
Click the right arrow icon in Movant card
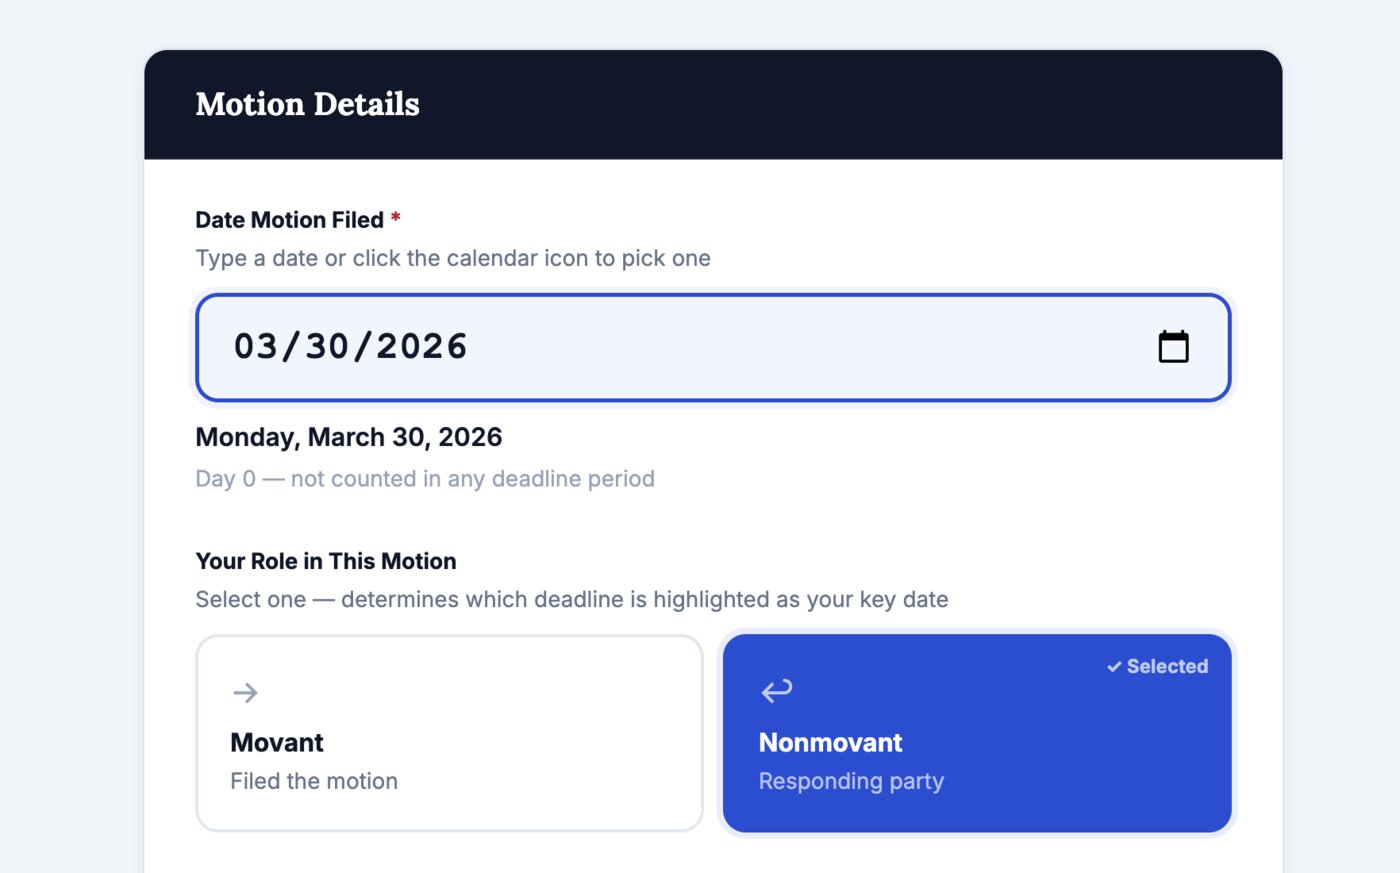tap(245, 692)
